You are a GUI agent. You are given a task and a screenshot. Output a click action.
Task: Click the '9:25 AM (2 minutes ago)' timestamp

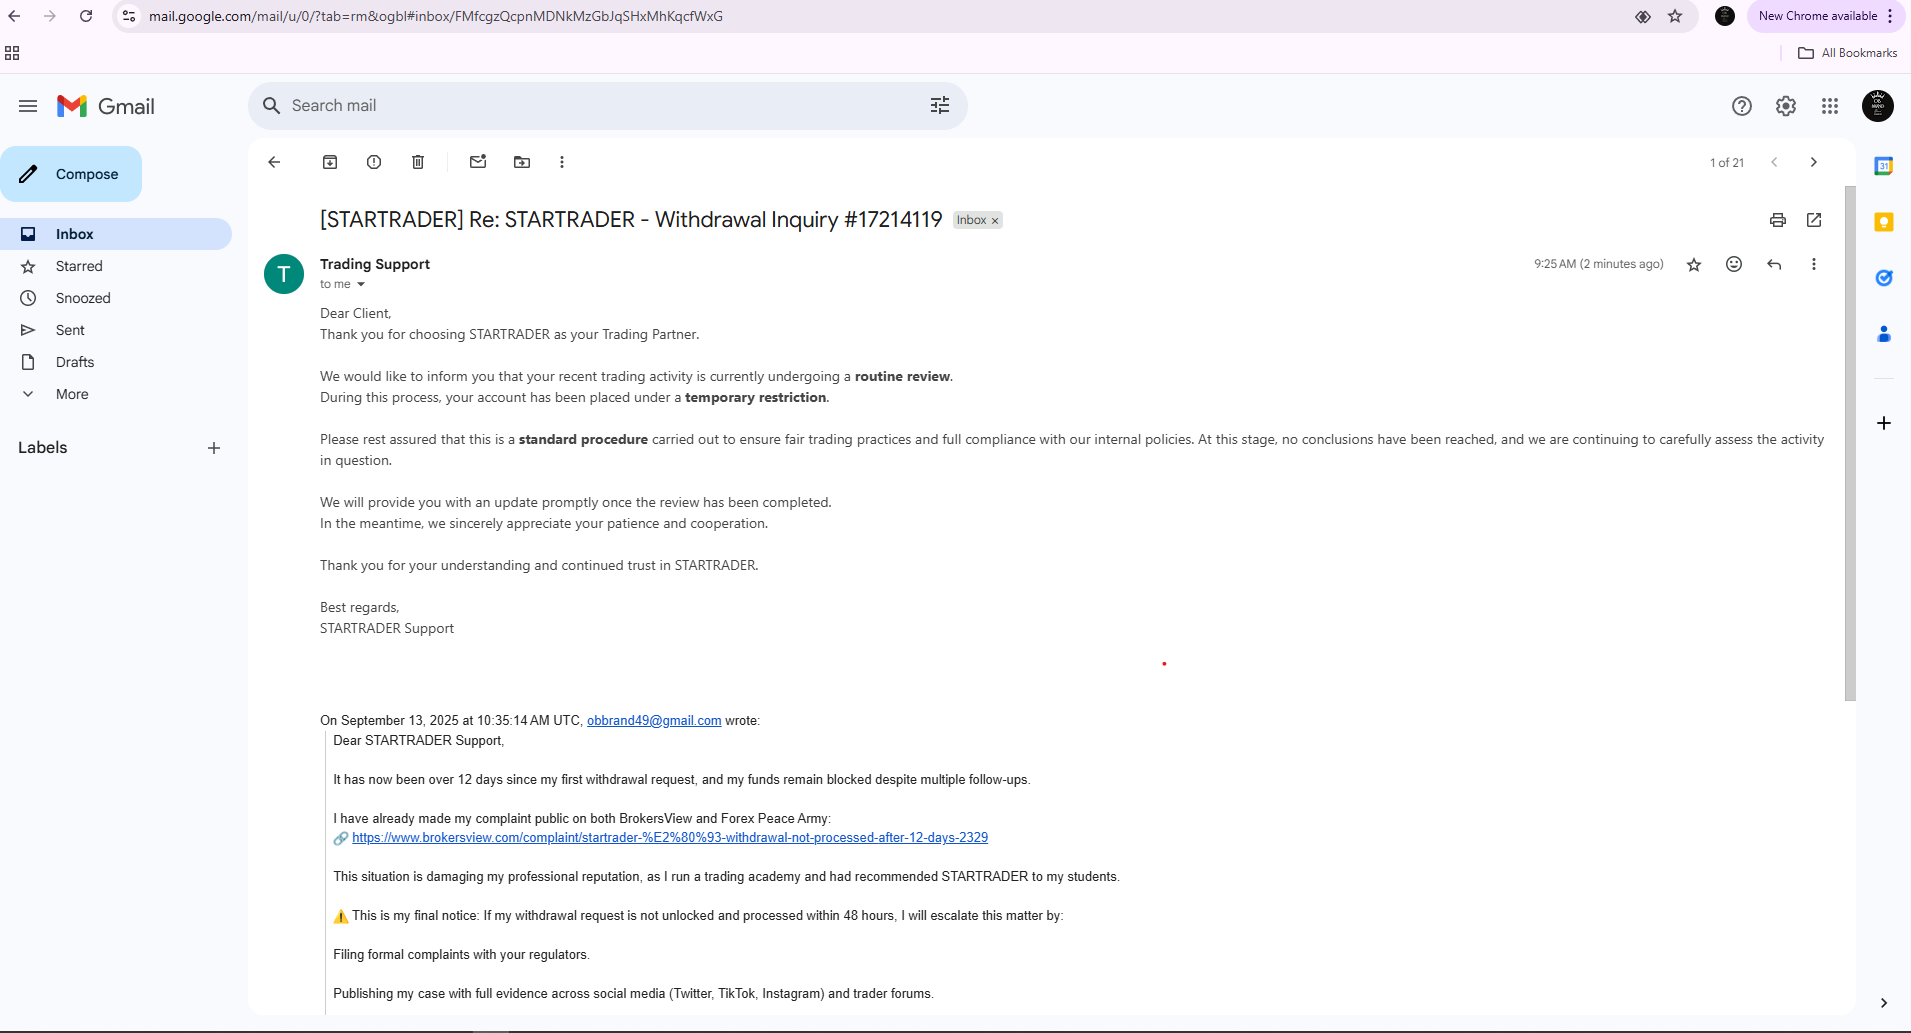point(1599,264)
